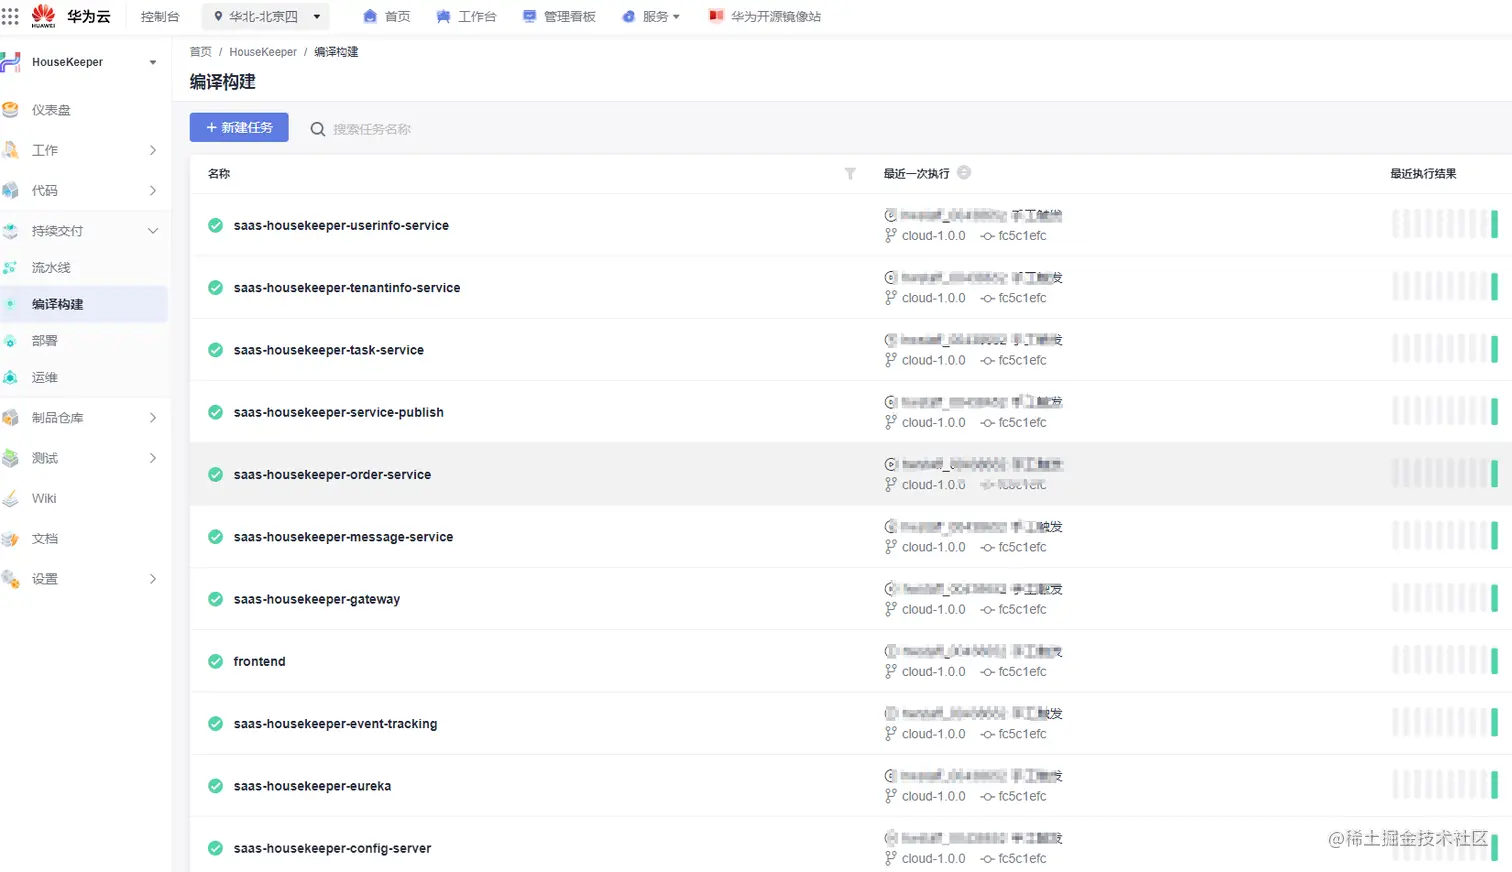Viewport: 1512px width, 872px height.
Task: Click success status icon of gateway row
Action: 215,599
